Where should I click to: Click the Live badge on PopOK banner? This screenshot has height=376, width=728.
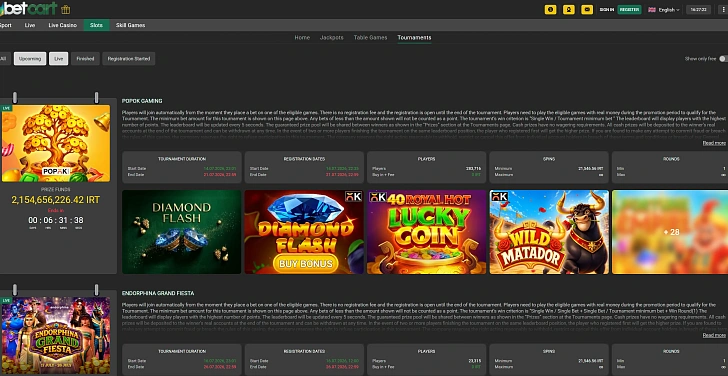(x=6, y=108)
